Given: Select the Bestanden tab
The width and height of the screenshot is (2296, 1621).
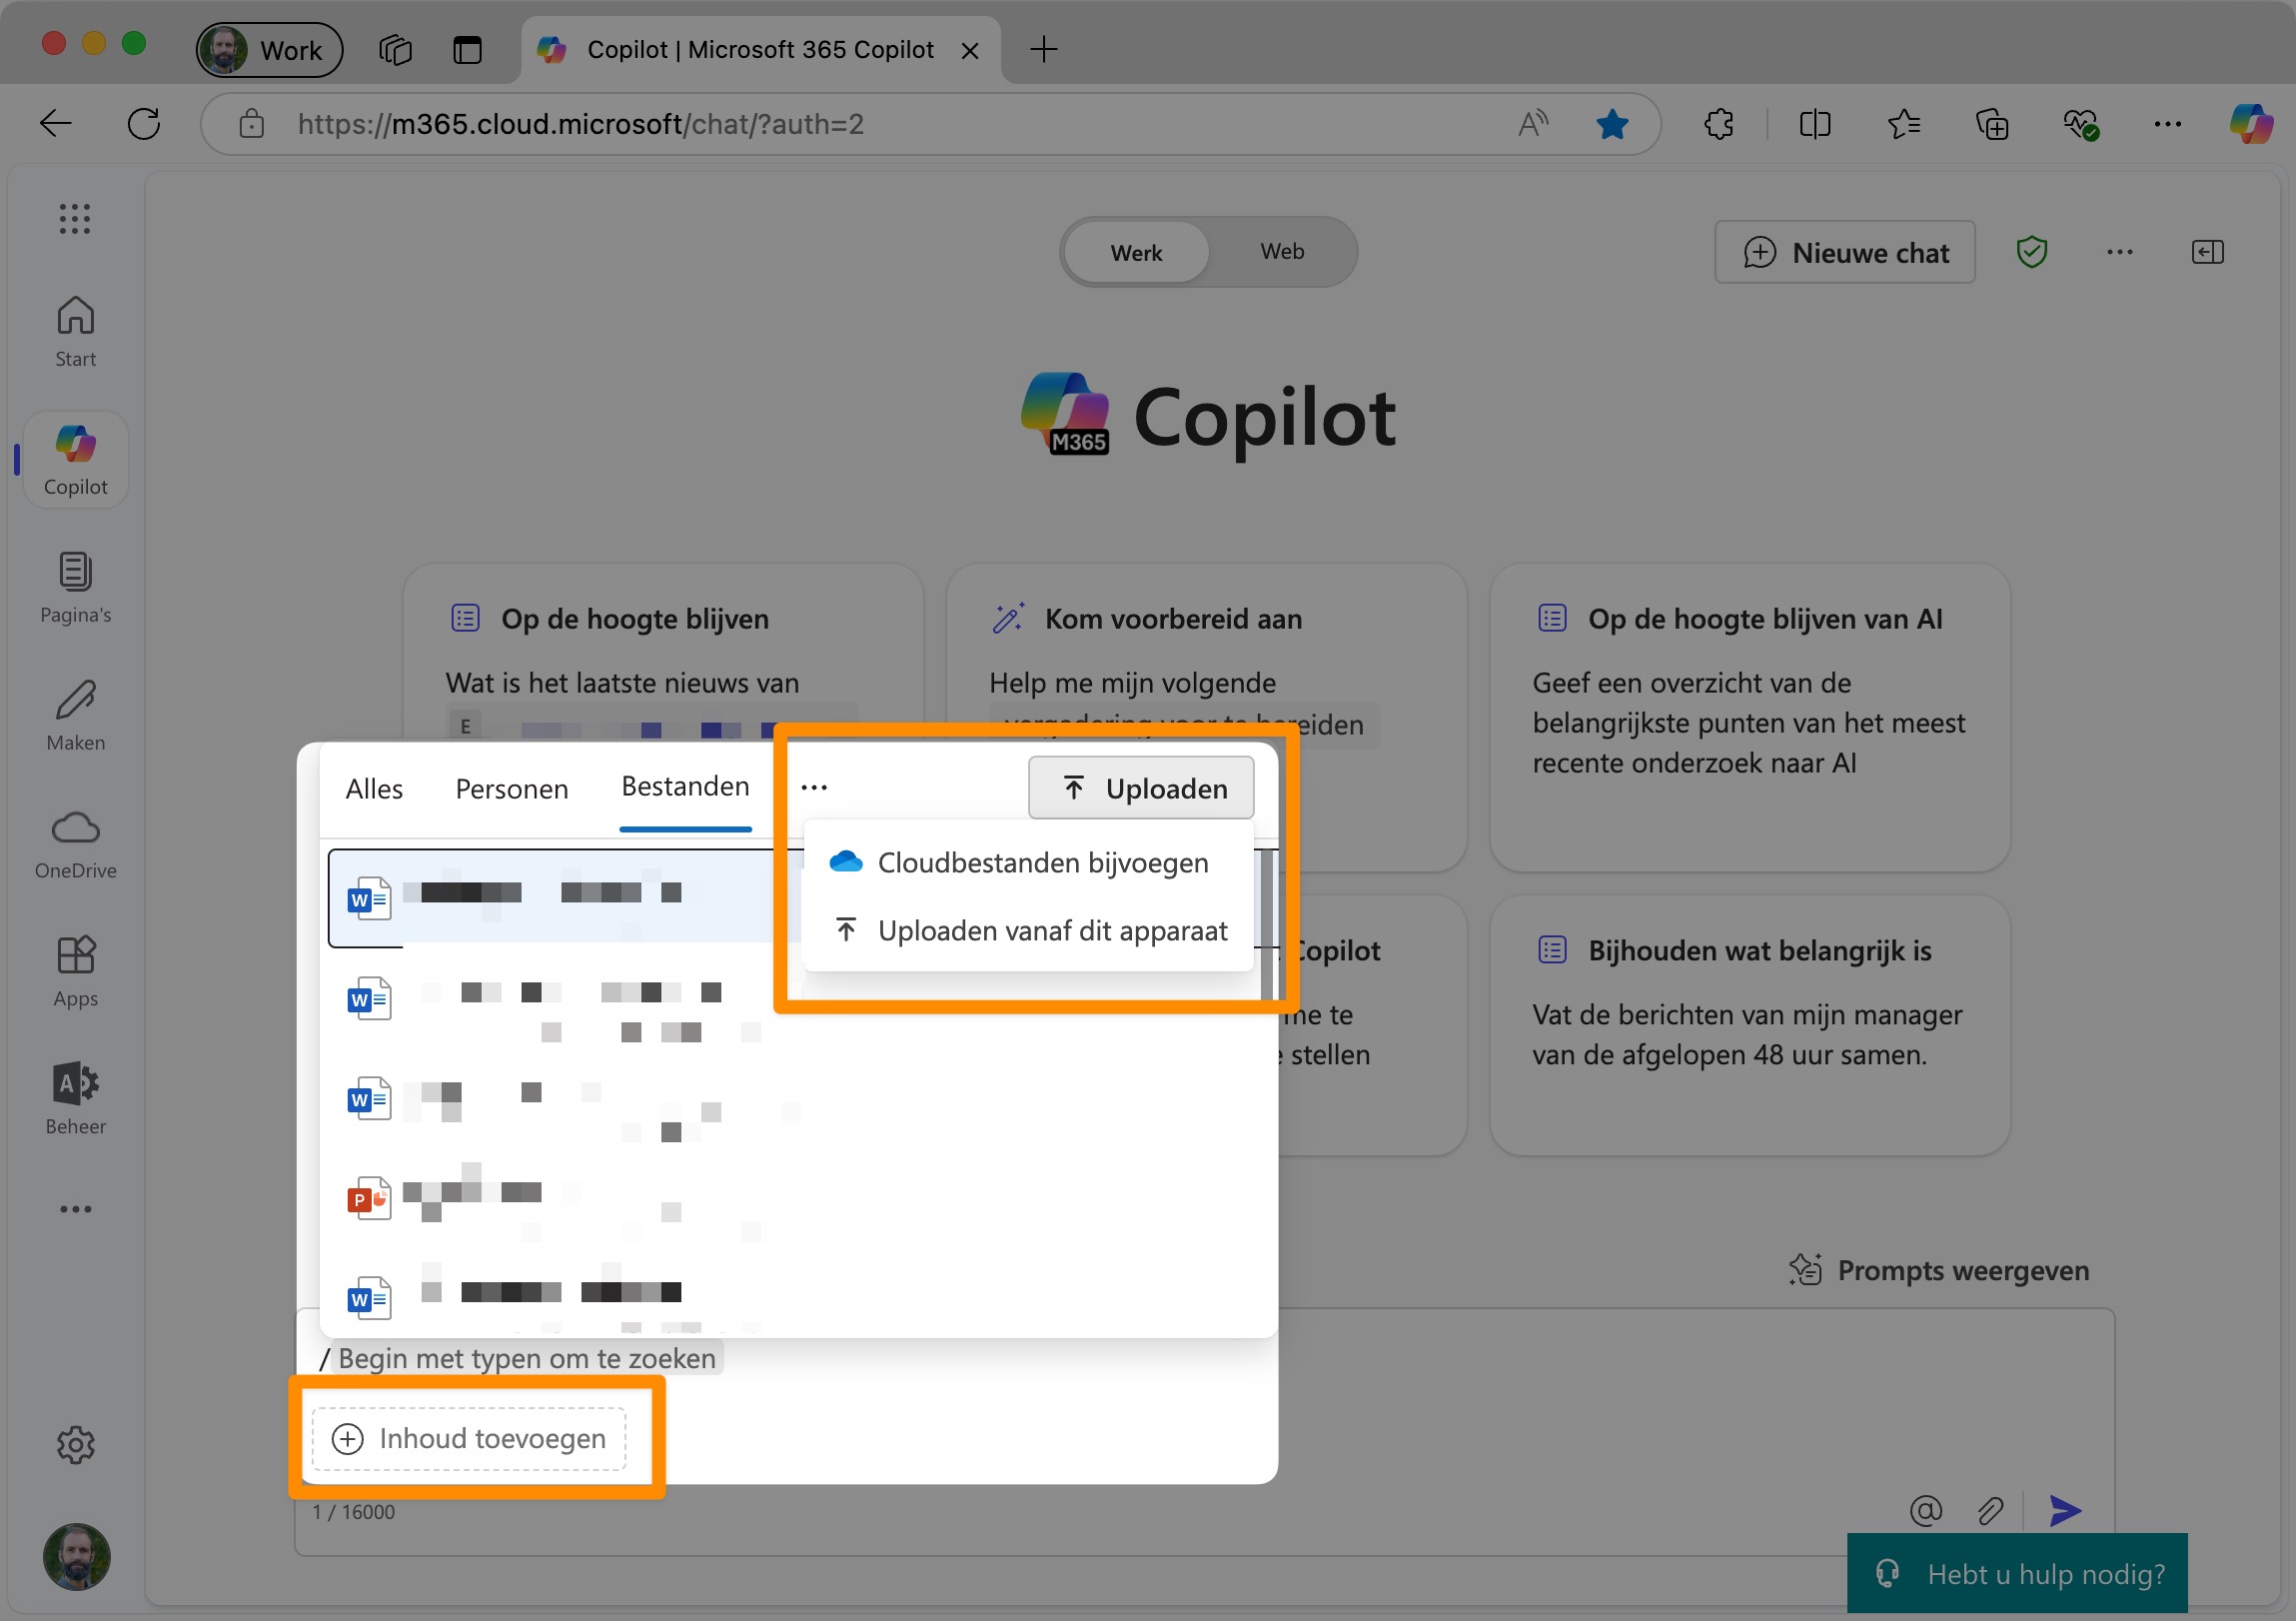Looking at the screenshot, I should 685,787.
